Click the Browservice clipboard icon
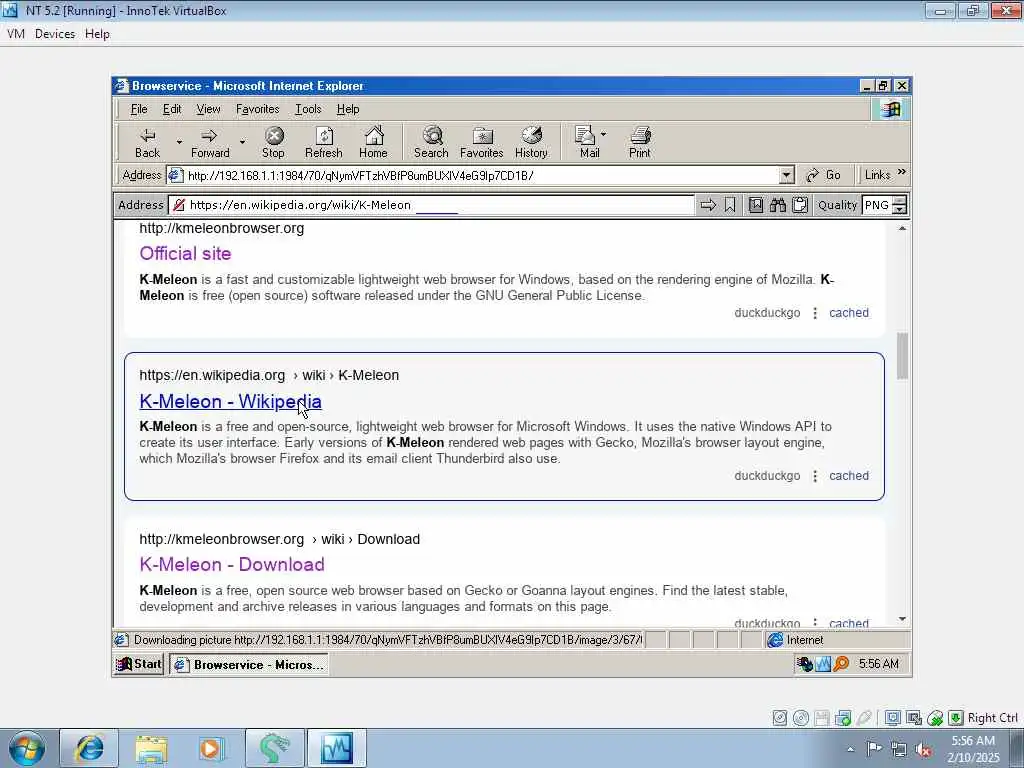The image size is (1024, 768). click(x=800, y=205)
